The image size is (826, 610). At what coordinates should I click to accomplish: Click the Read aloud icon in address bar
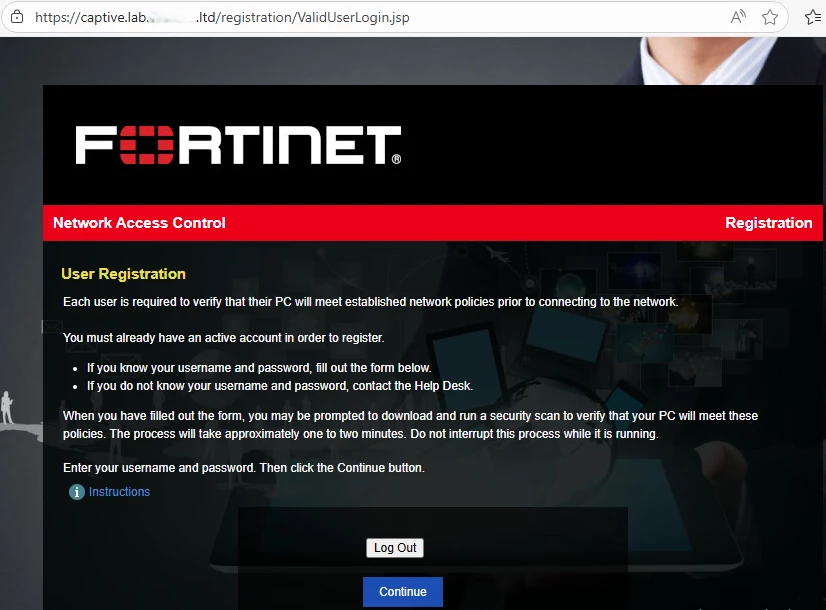click(739, 17)
